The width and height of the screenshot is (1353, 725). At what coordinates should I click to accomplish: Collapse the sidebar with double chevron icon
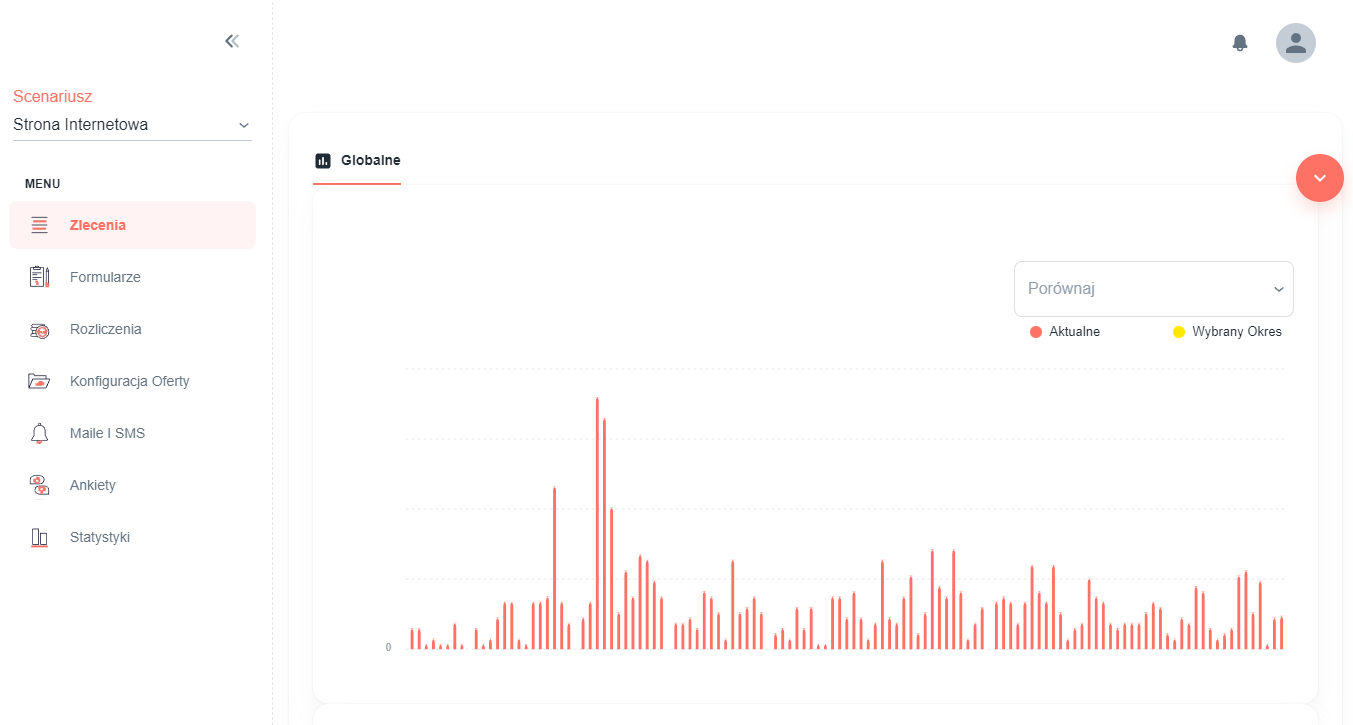point(232,41)
